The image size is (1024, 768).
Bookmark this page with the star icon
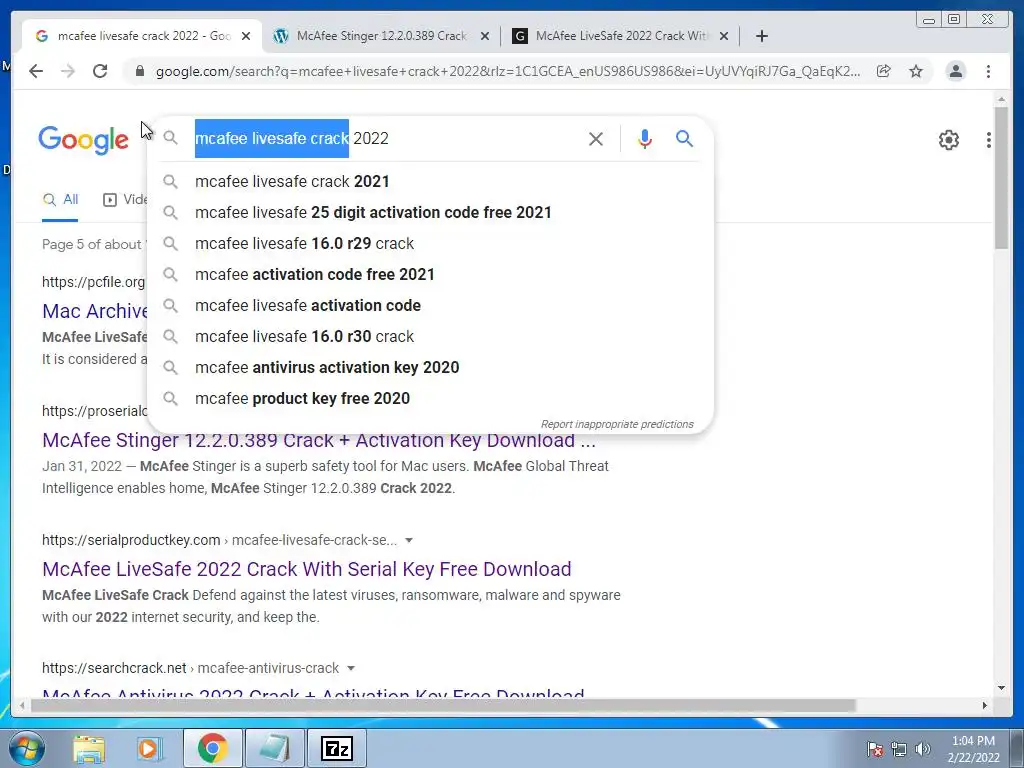916,71
